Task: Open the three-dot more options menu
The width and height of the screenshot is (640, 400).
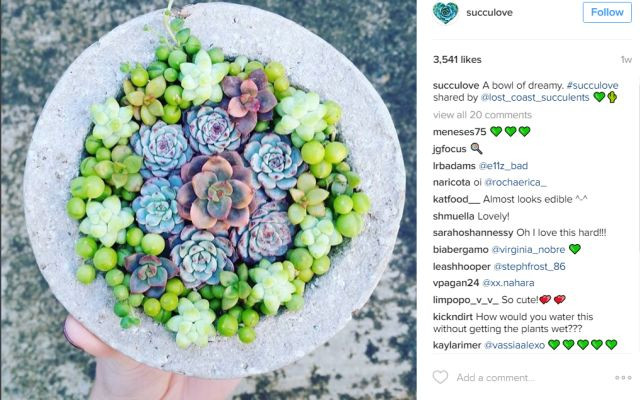Action: (623, 378)
